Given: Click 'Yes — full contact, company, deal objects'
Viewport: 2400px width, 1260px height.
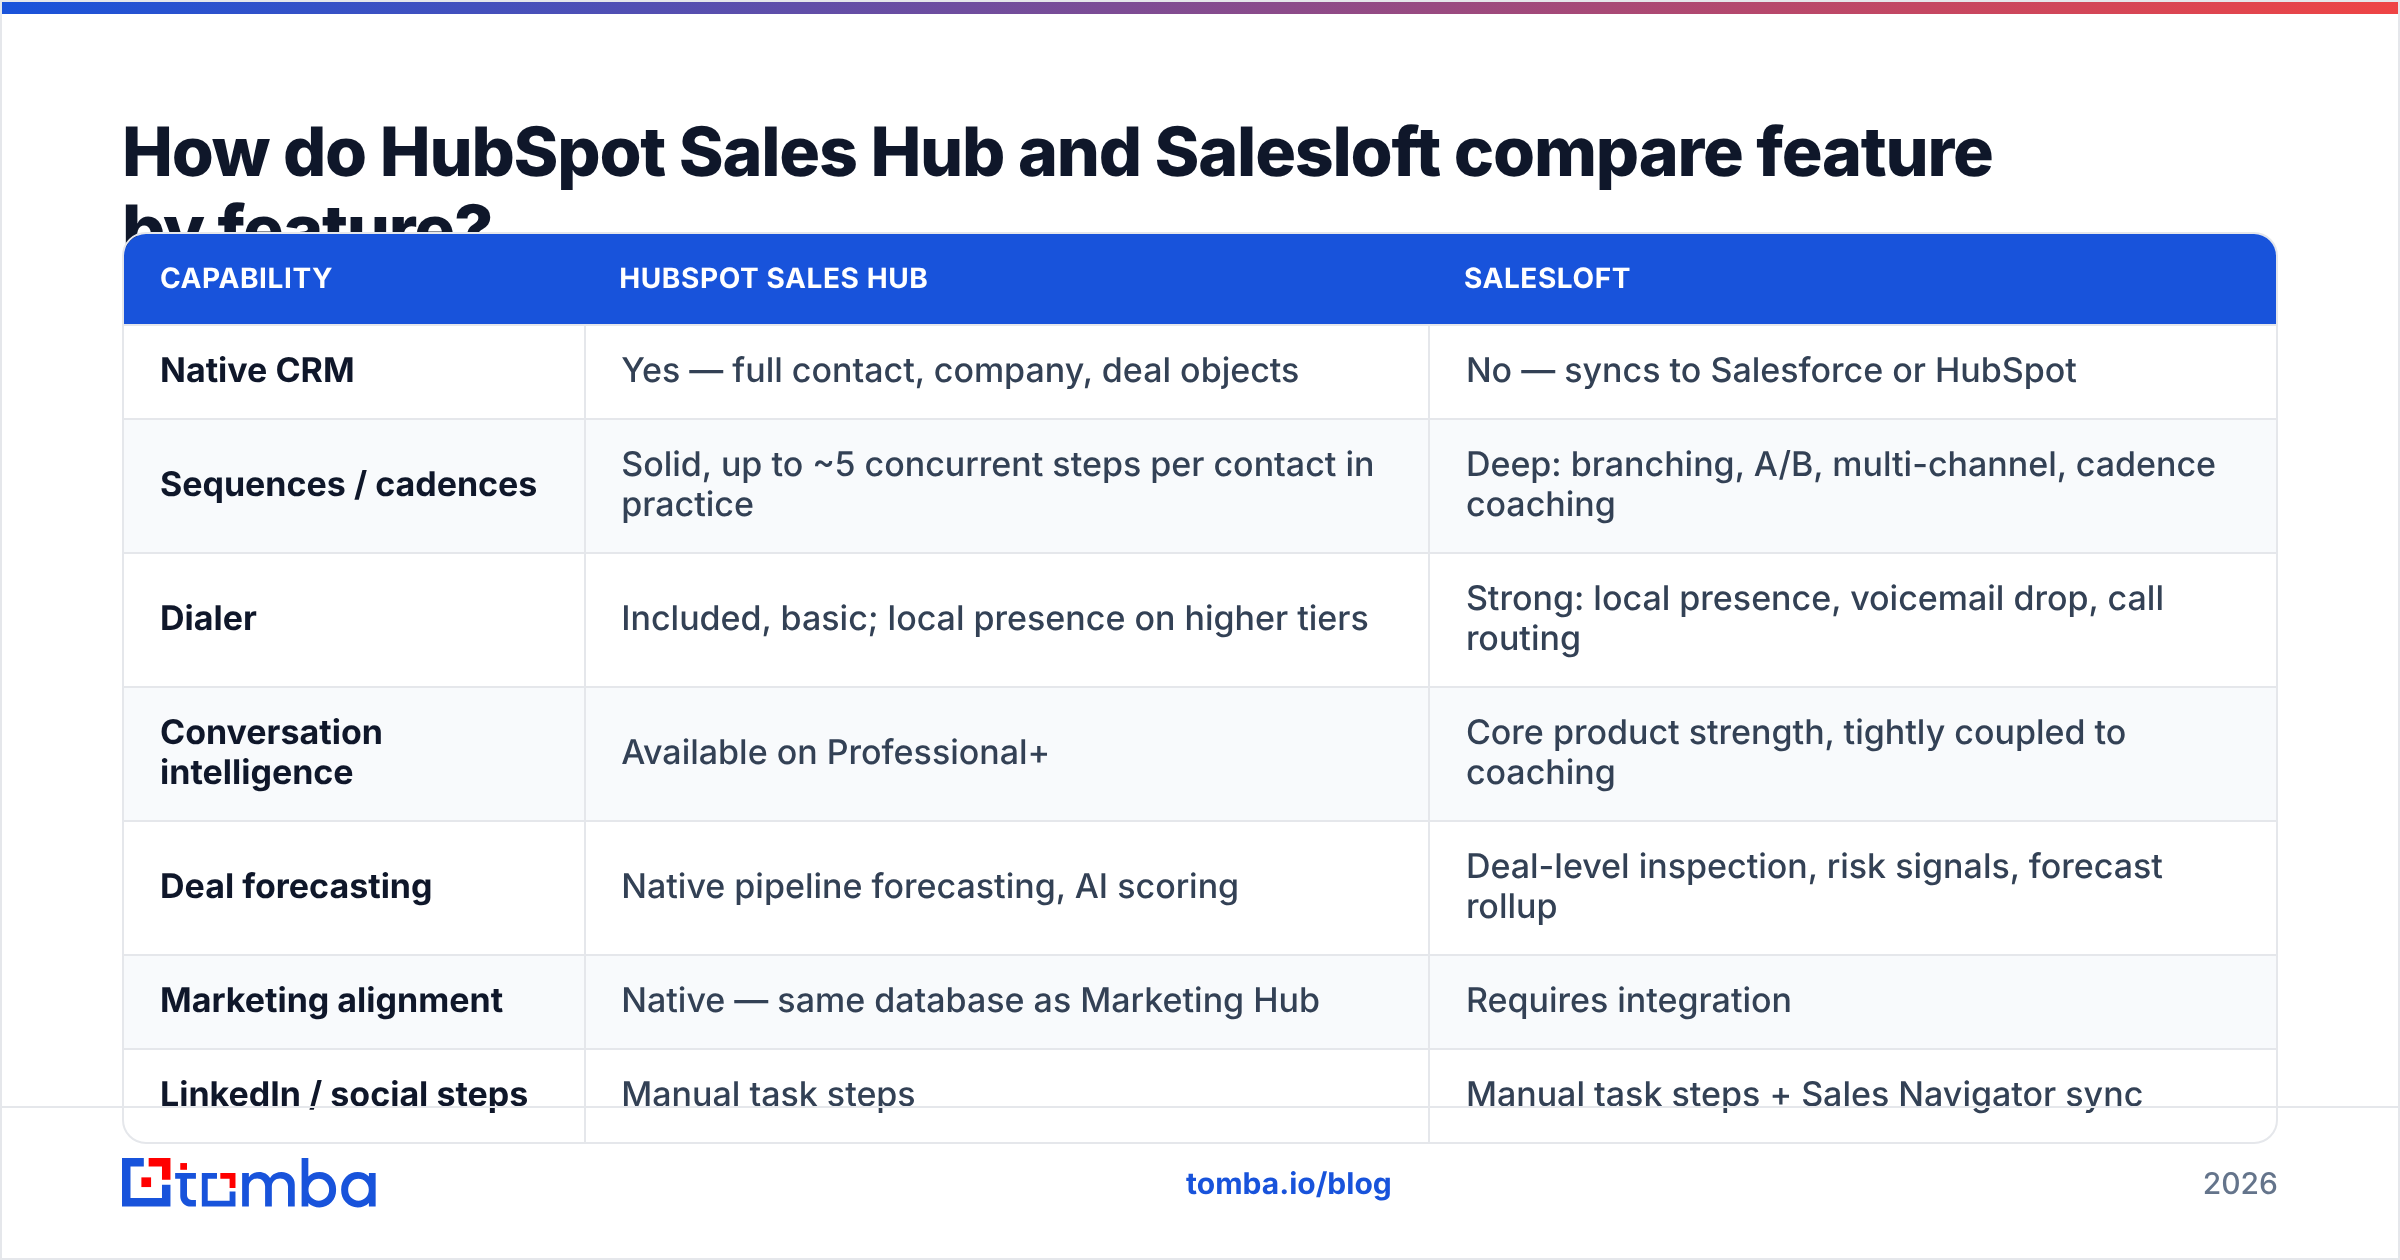Looking at the screenshot, I should [x=960, y=370].
